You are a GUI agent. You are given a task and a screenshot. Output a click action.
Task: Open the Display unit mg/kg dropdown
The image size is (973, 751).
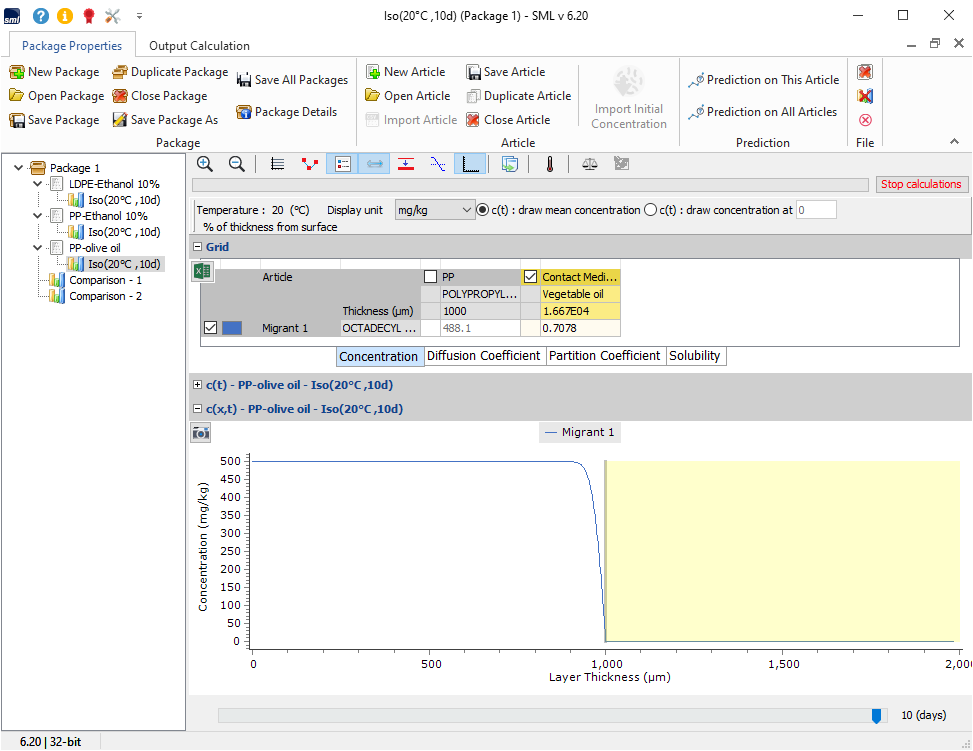[x=434, y=210]
